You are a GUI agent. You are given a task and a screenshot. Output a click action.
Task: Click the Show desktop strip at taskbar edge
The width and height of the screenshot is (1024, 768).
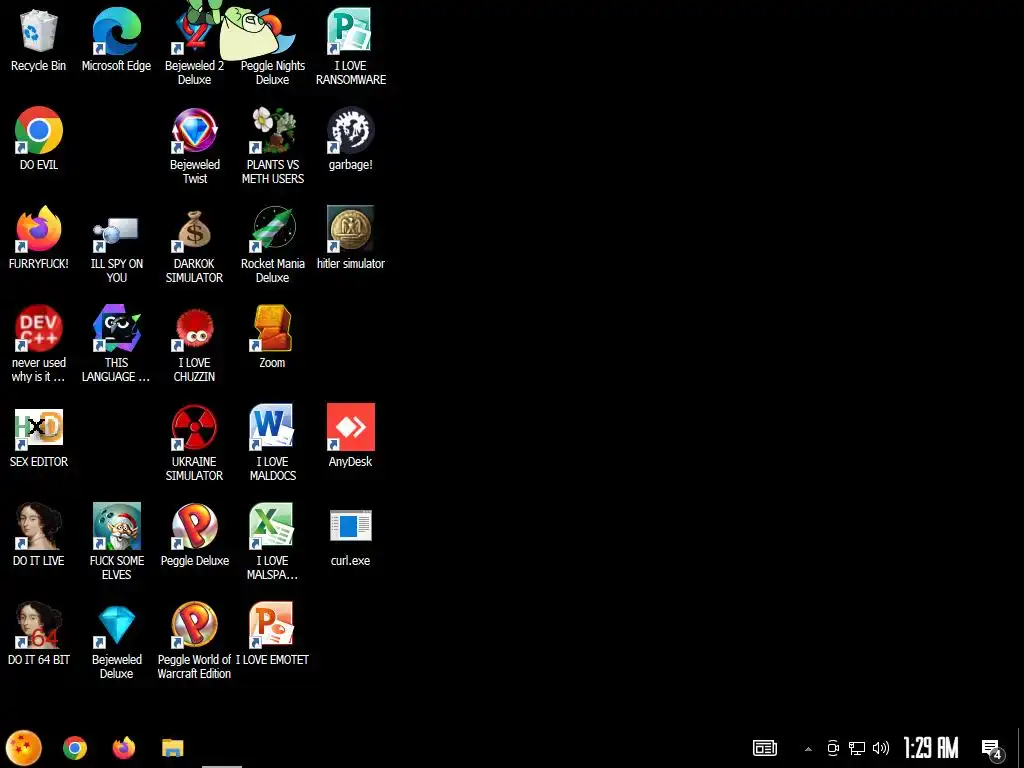click(x=1021, y=748)
